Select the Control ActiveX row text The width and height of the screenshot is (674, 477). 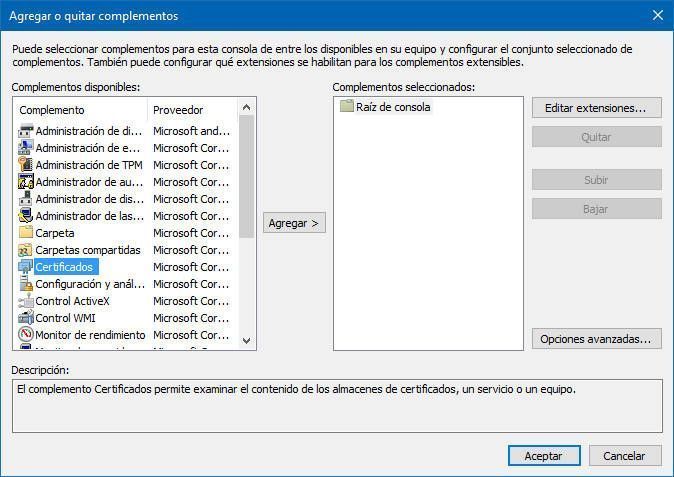point(72,301)
